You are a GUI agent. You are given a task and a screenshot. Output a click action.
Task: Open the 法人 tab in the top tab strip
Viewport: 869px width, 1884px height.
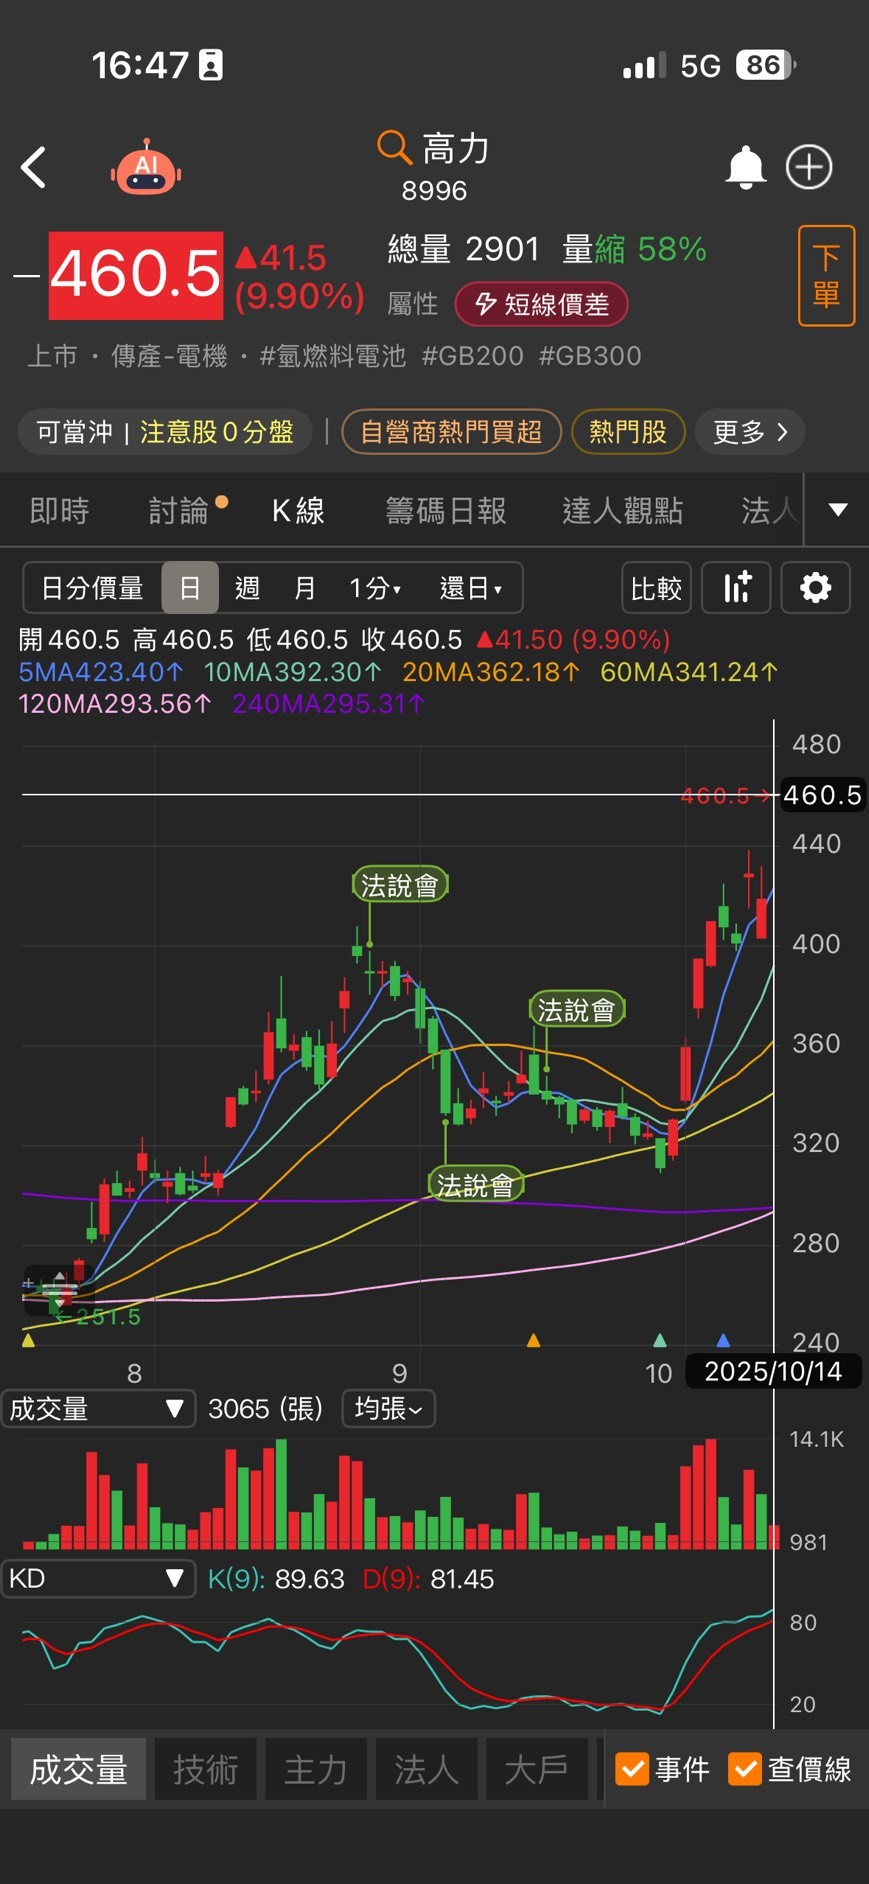(770, 511)
